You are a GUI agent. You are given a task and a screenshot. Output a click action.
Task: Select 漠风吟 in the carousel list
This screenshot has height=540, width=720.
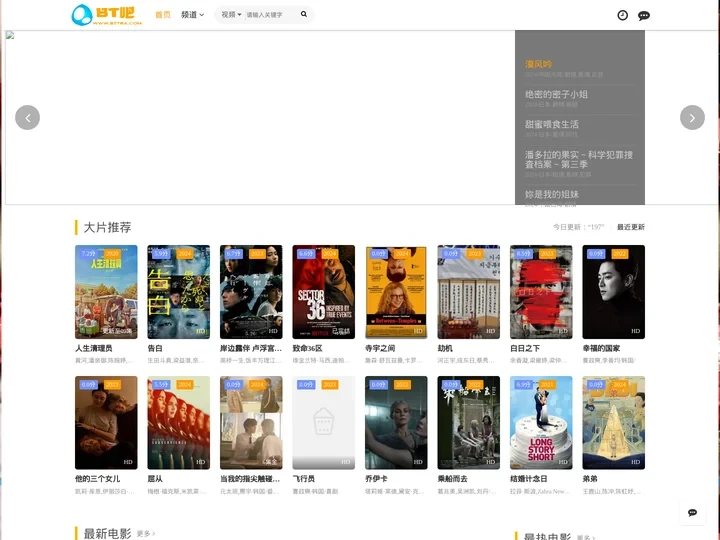point(538,64)
